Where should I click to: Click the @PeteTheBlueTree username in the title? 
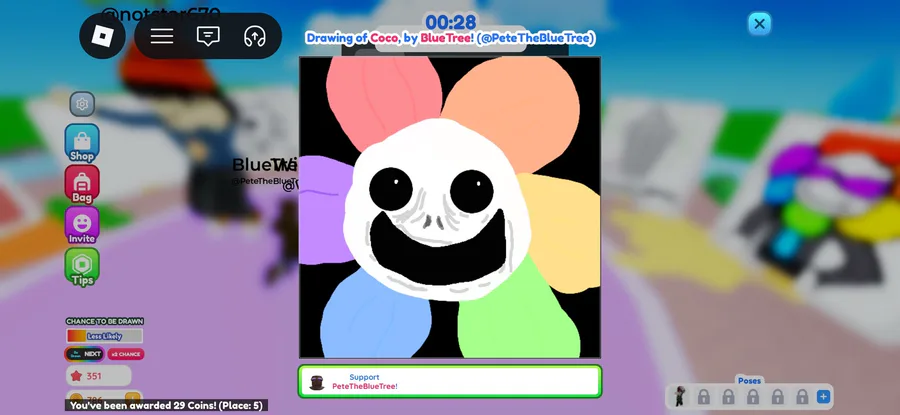coord(536,38)
